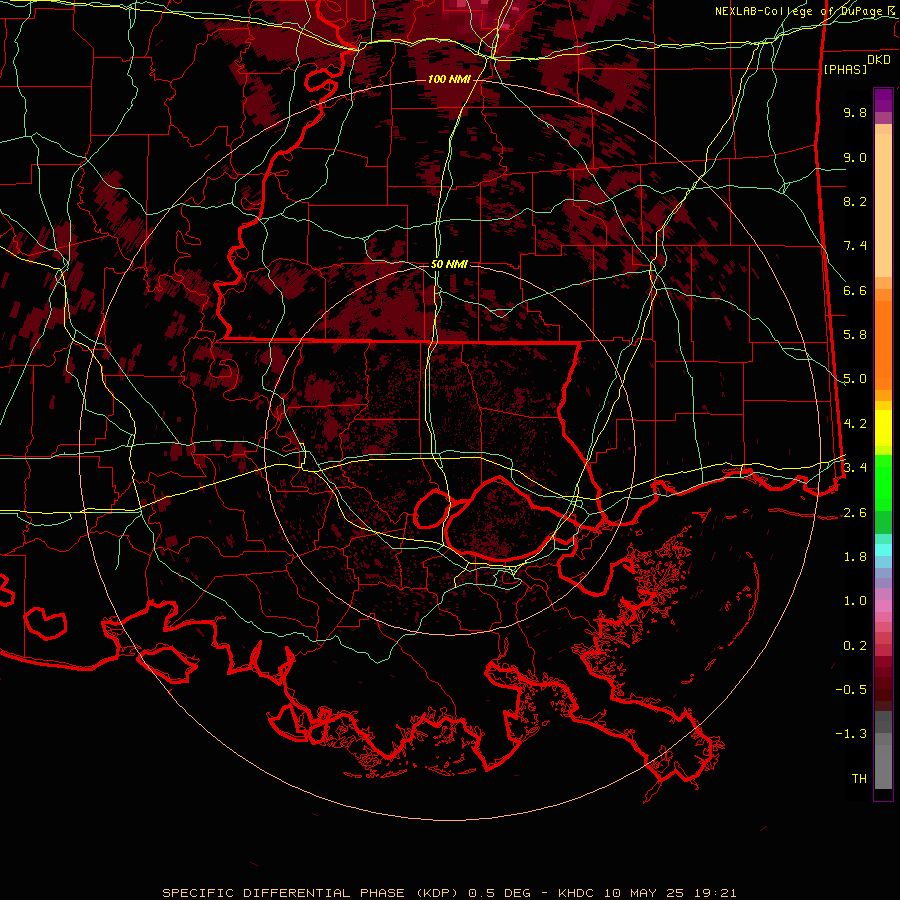Image resolution: width=900 pixels, height=900 pixels.
Task: Click the "NEXLAB-College of DuPage" header text
Action: click(x=797, y=11)
